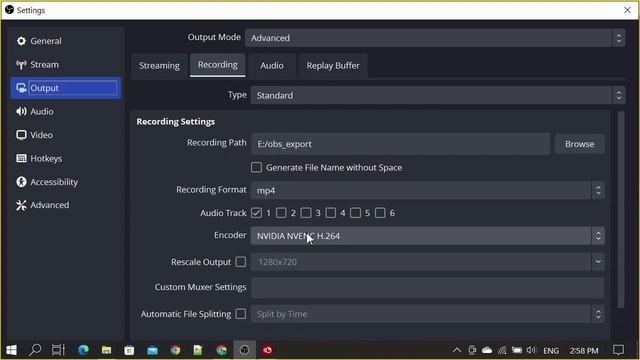Open Microsoft Store from the taskbar

coord(129,350)
